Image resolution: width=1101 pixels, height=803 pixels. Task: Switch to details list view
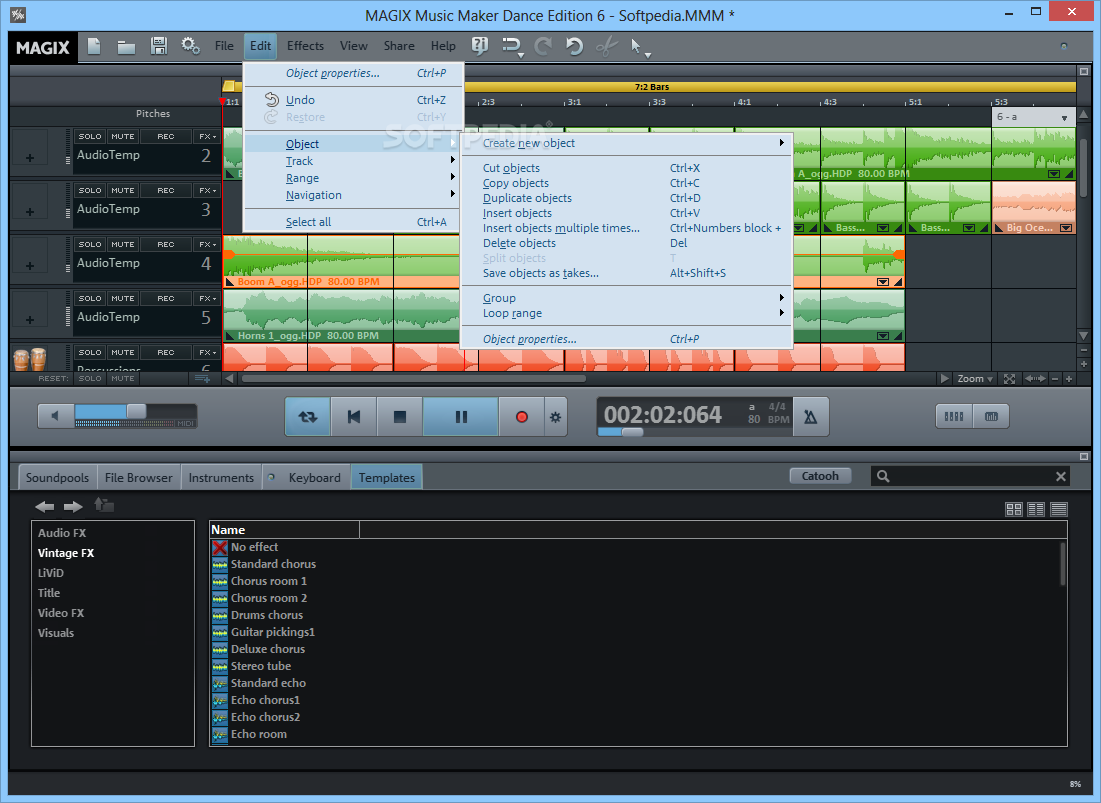coord(1059,509)
